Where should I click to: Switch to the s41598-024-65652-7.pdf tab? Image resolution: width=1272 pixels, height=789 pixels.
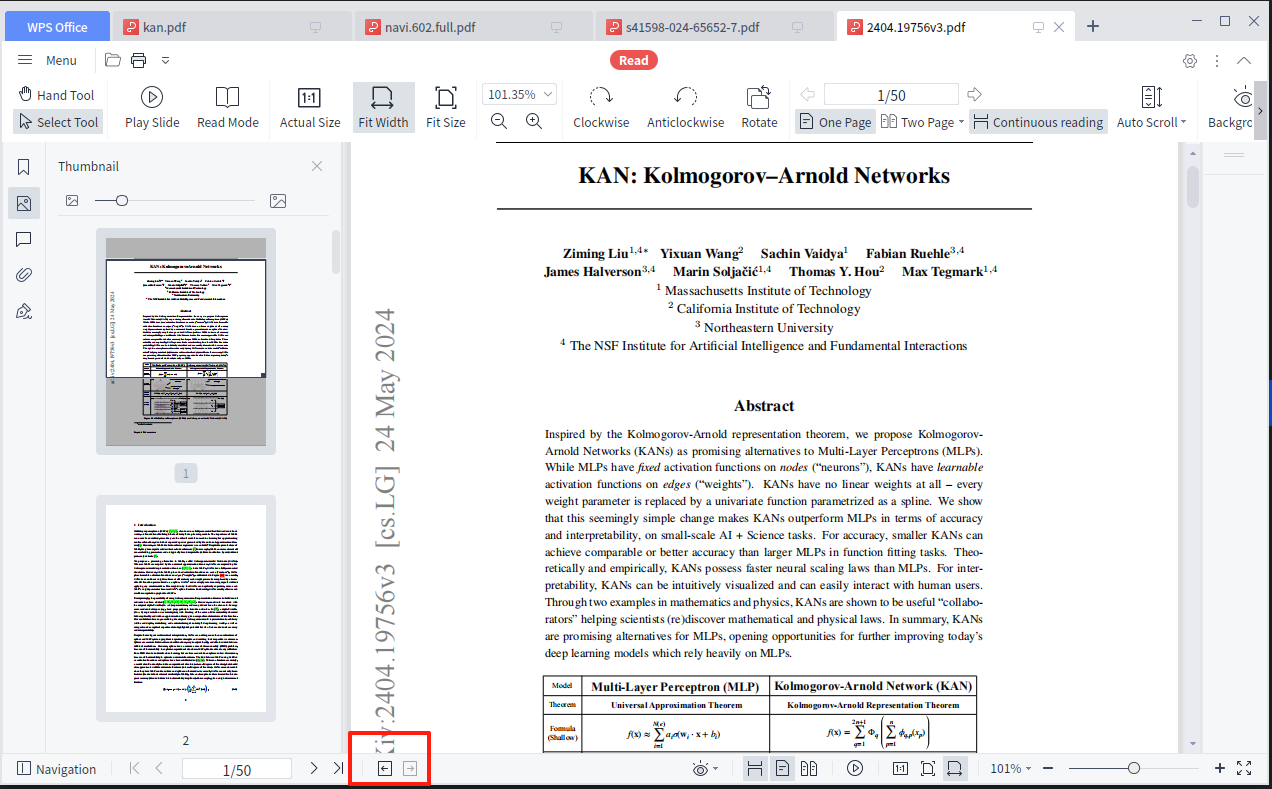[x=714, y=27]
